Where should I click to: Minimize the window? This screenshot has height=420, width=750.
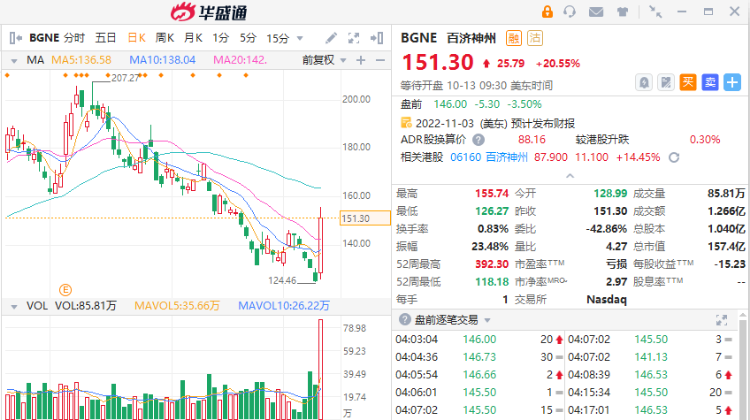682,11
